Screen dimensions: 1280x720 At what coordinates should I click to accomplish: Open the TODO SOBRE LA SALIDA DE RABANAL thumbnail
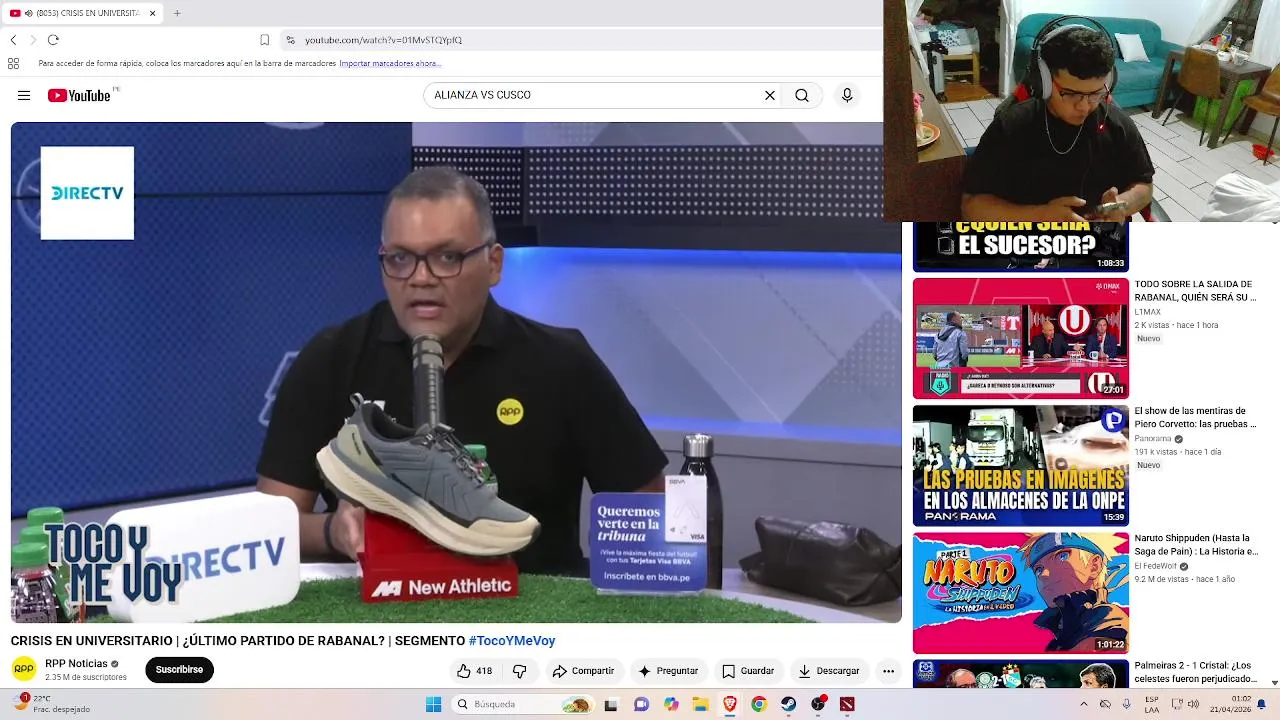1021,338
